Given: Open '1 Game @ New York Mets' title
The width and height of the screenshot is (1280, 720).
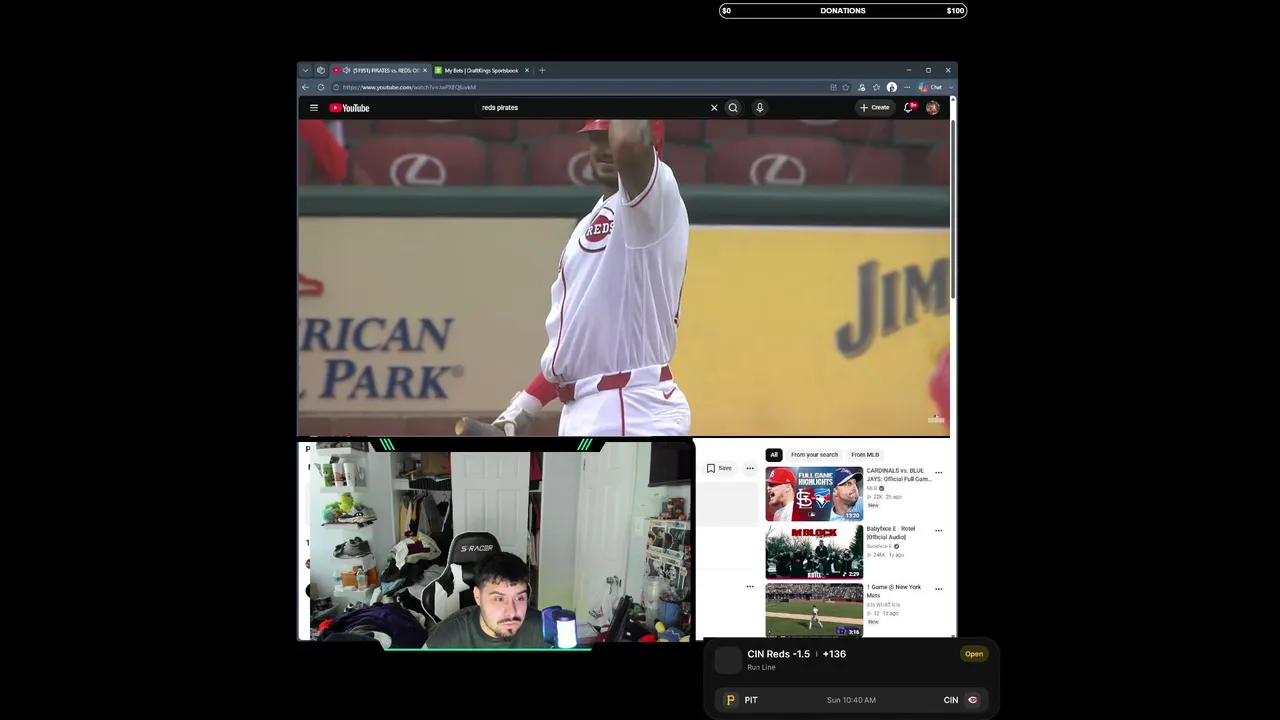Looking at the screenshot, I should click(x=894, y=591).
